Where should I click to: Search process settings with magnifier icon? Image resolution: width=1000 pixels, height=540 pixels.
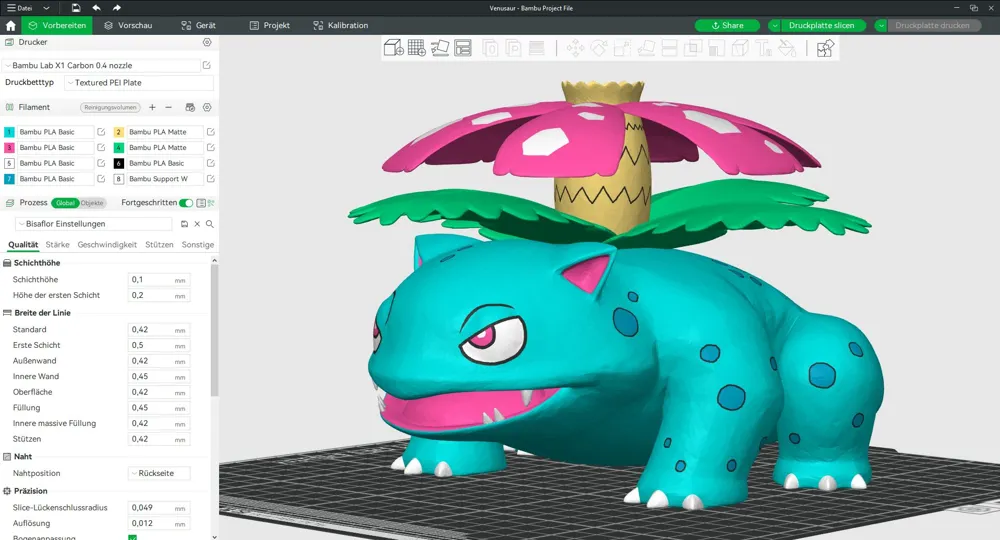point(209,224)
